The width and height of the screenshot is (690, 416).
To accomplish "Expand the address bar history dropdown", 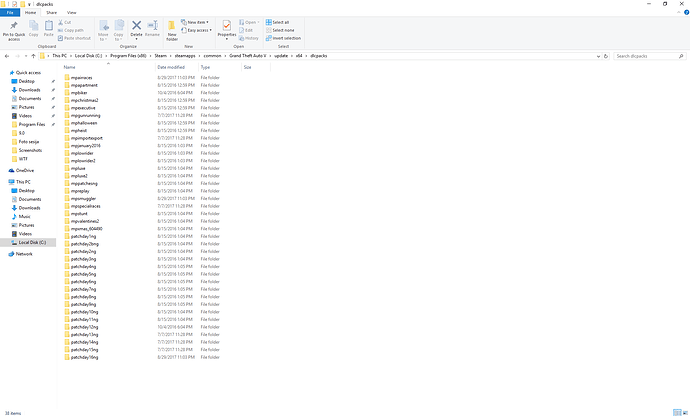I will click(598, 56).
